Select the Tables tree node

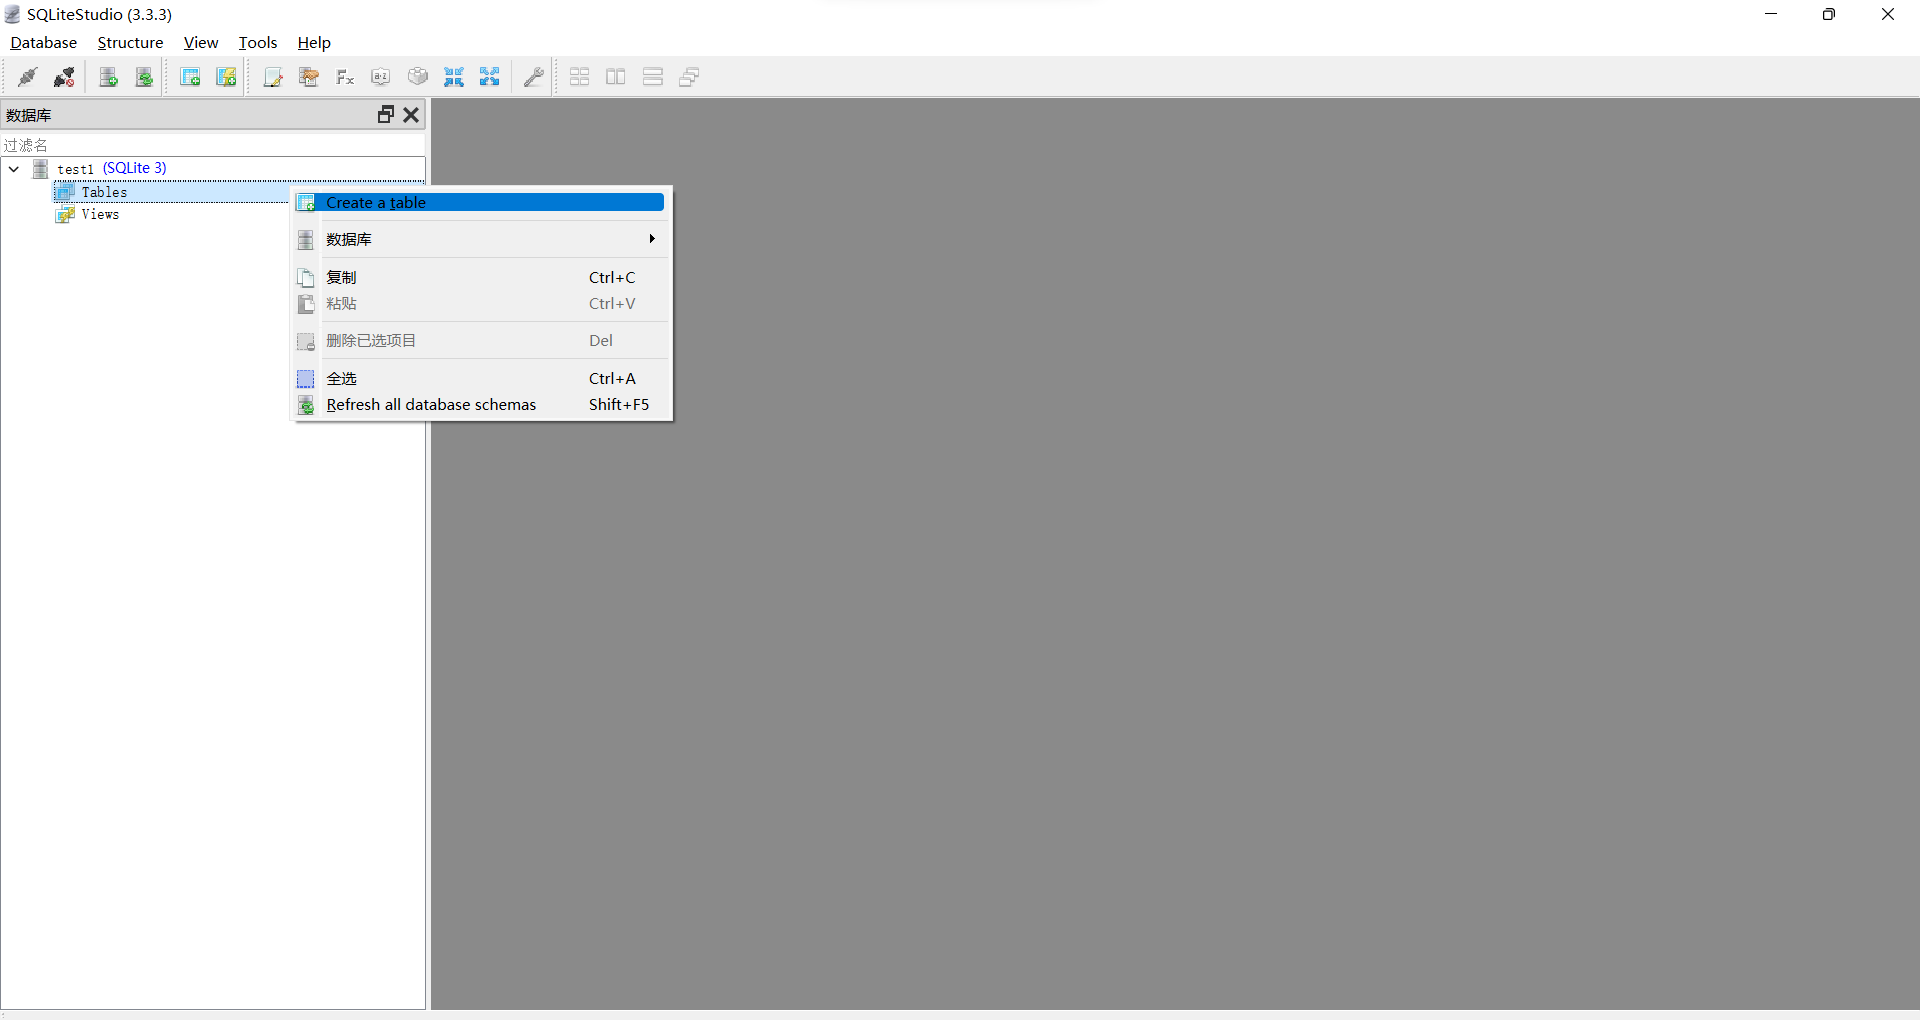click(105, 192)
